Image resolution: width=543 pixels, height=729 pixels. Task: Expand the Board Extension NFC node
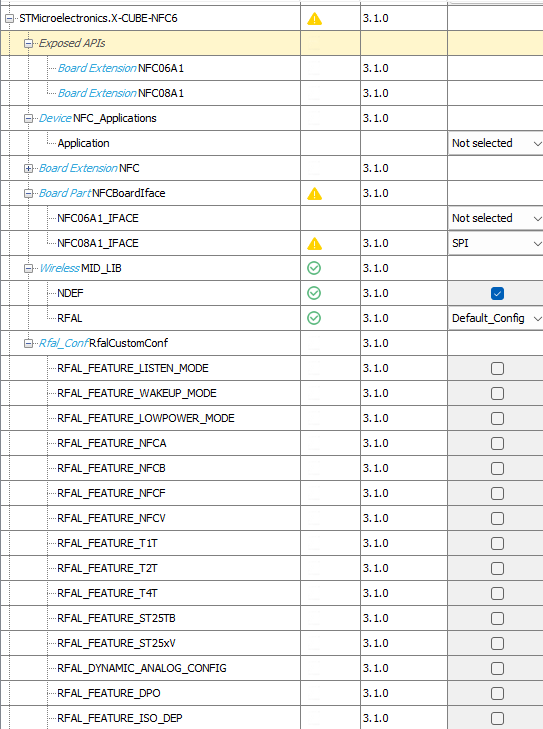(x=28, y=168)
